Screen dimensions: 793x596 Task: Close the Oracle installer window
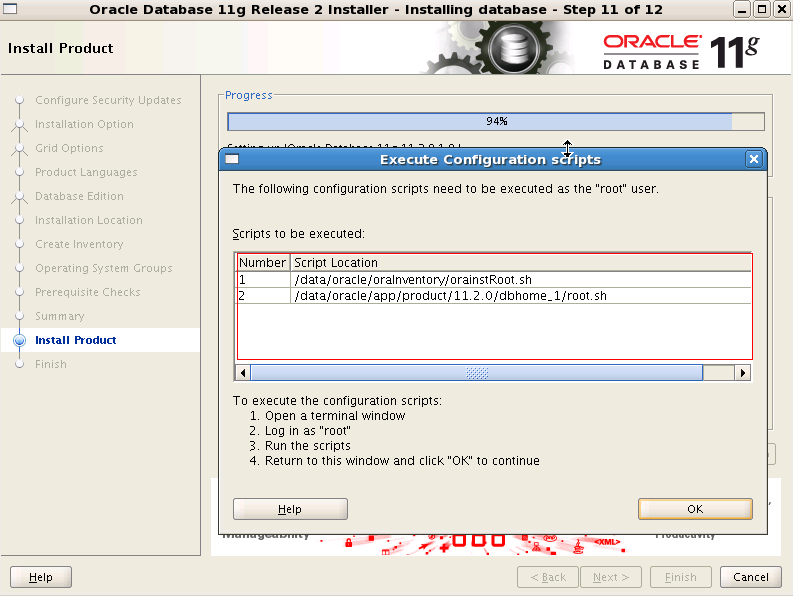coord(781,9)
